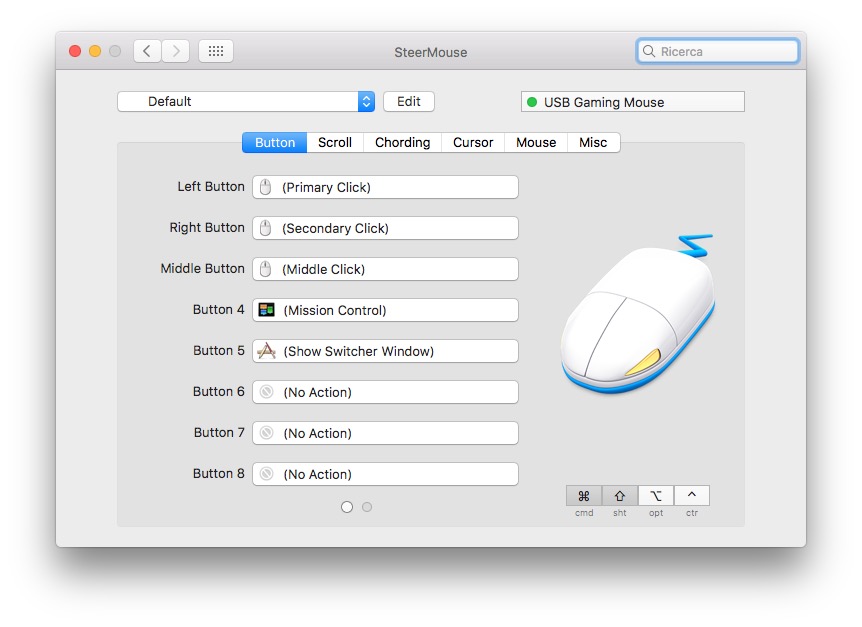Click the Middle Button label
862x627 pixels.
202,268
